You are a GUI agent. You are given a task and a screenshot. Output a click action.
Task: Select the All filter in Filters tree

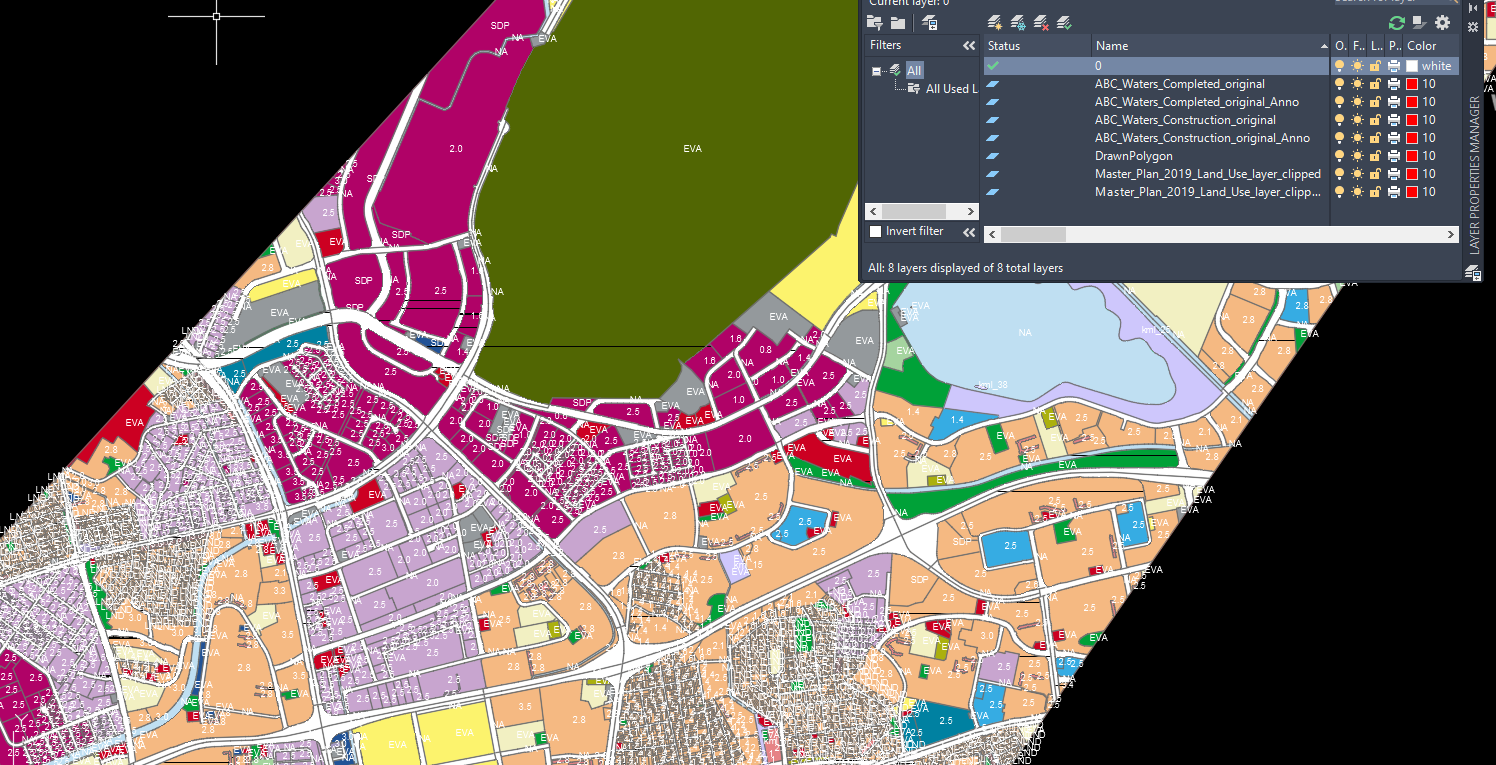point(914,71)
